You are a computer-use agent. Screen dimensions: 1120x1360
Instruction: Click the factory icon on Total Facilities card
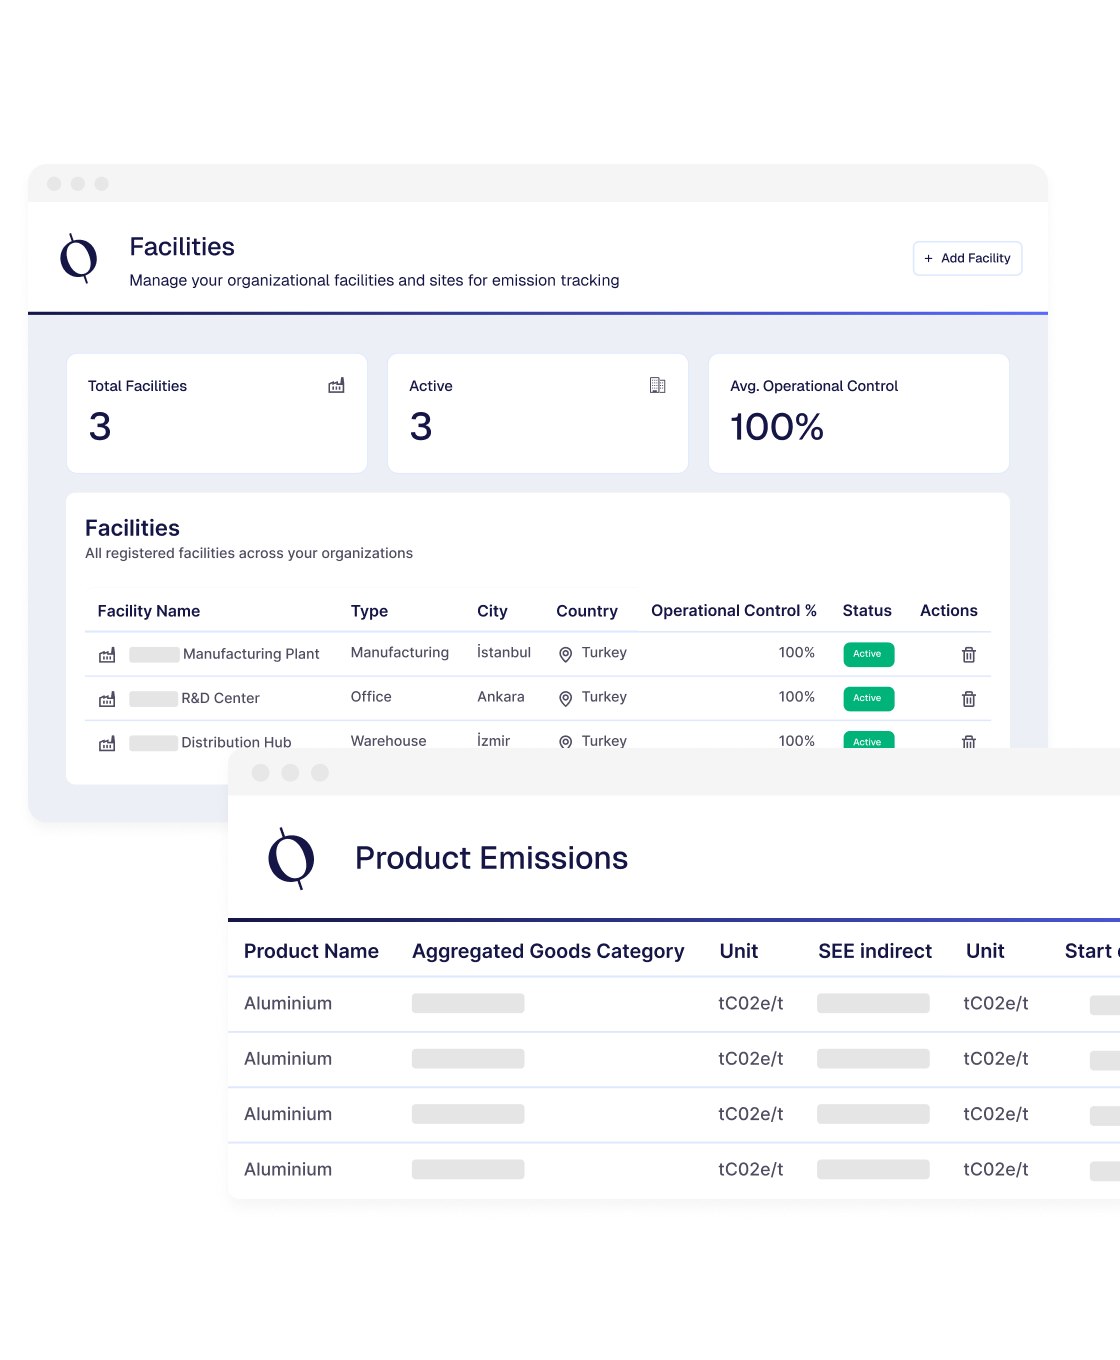(x=336, y=385)
